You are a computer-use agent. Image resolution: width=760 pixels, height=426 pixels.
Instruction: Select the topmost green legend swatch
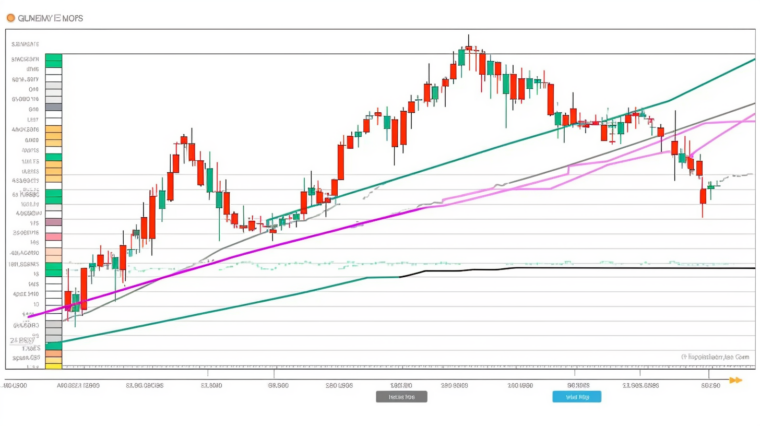coord(53,61)
